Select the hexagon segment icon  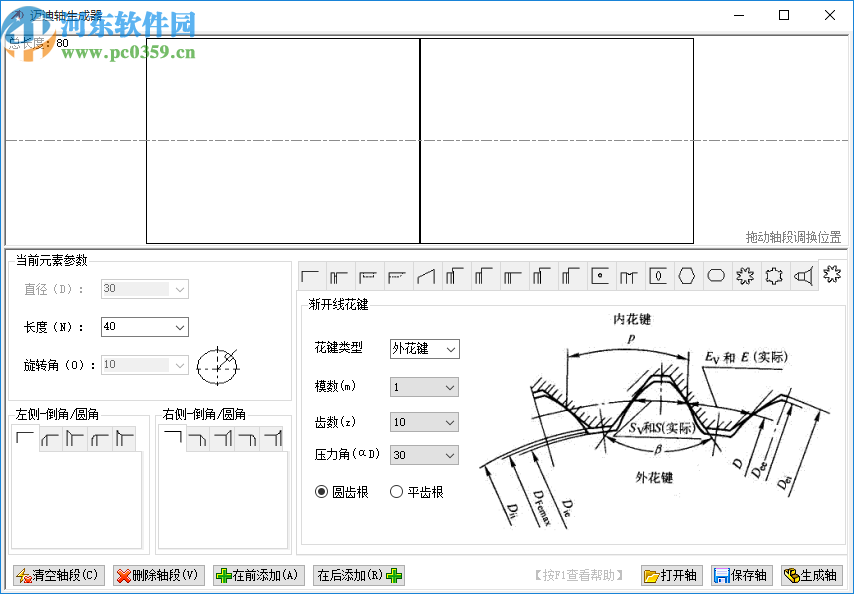click(x=686, y=275)
